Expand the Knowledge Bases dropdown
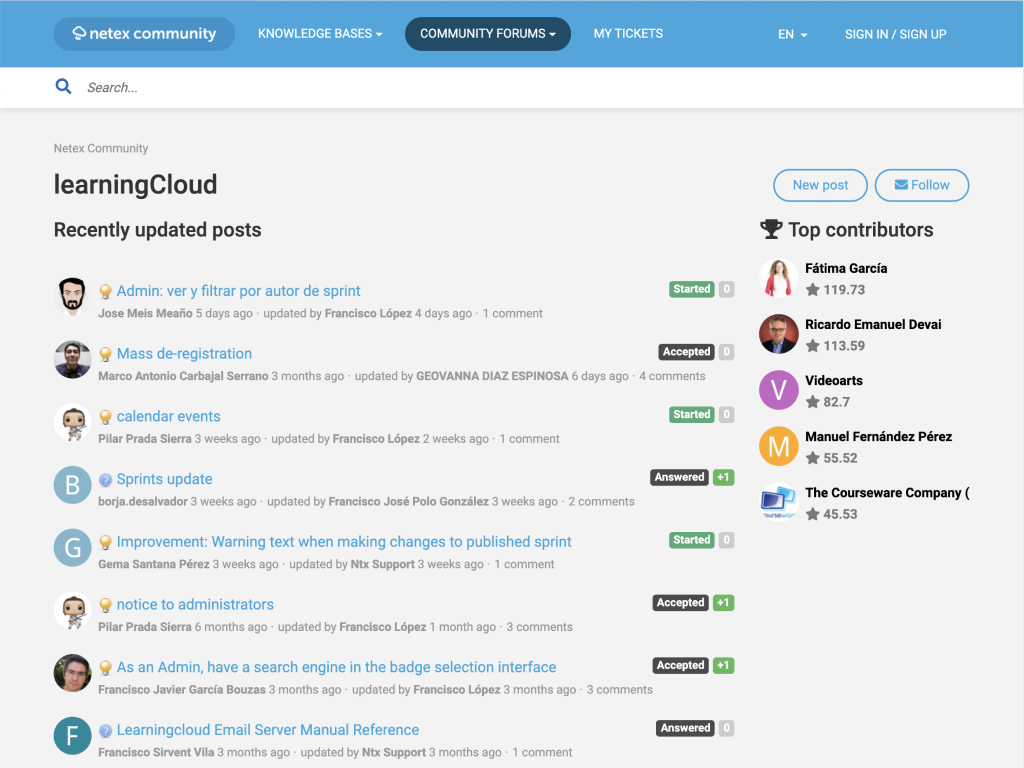The image size is (1024, 768). pyautogui.click(x=320, y=34)
